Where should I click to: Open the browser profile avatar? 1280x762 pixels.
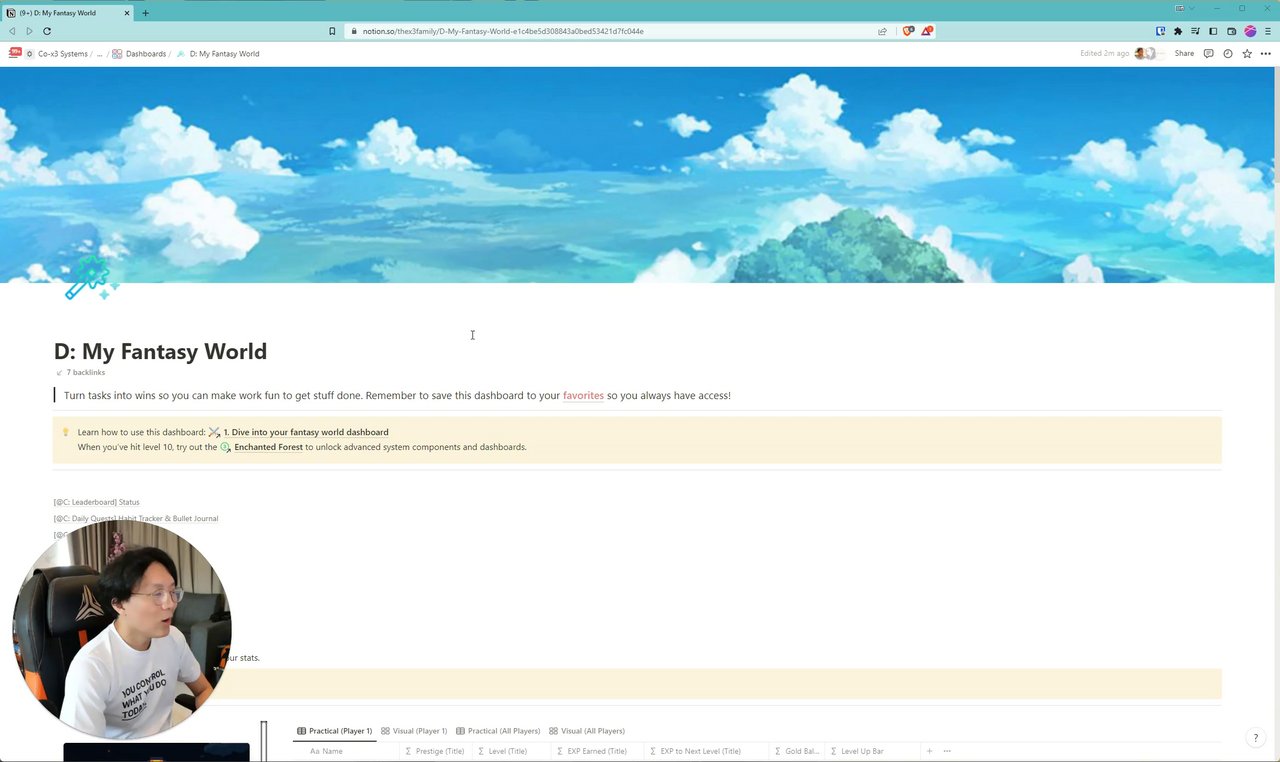point(1250,31)
